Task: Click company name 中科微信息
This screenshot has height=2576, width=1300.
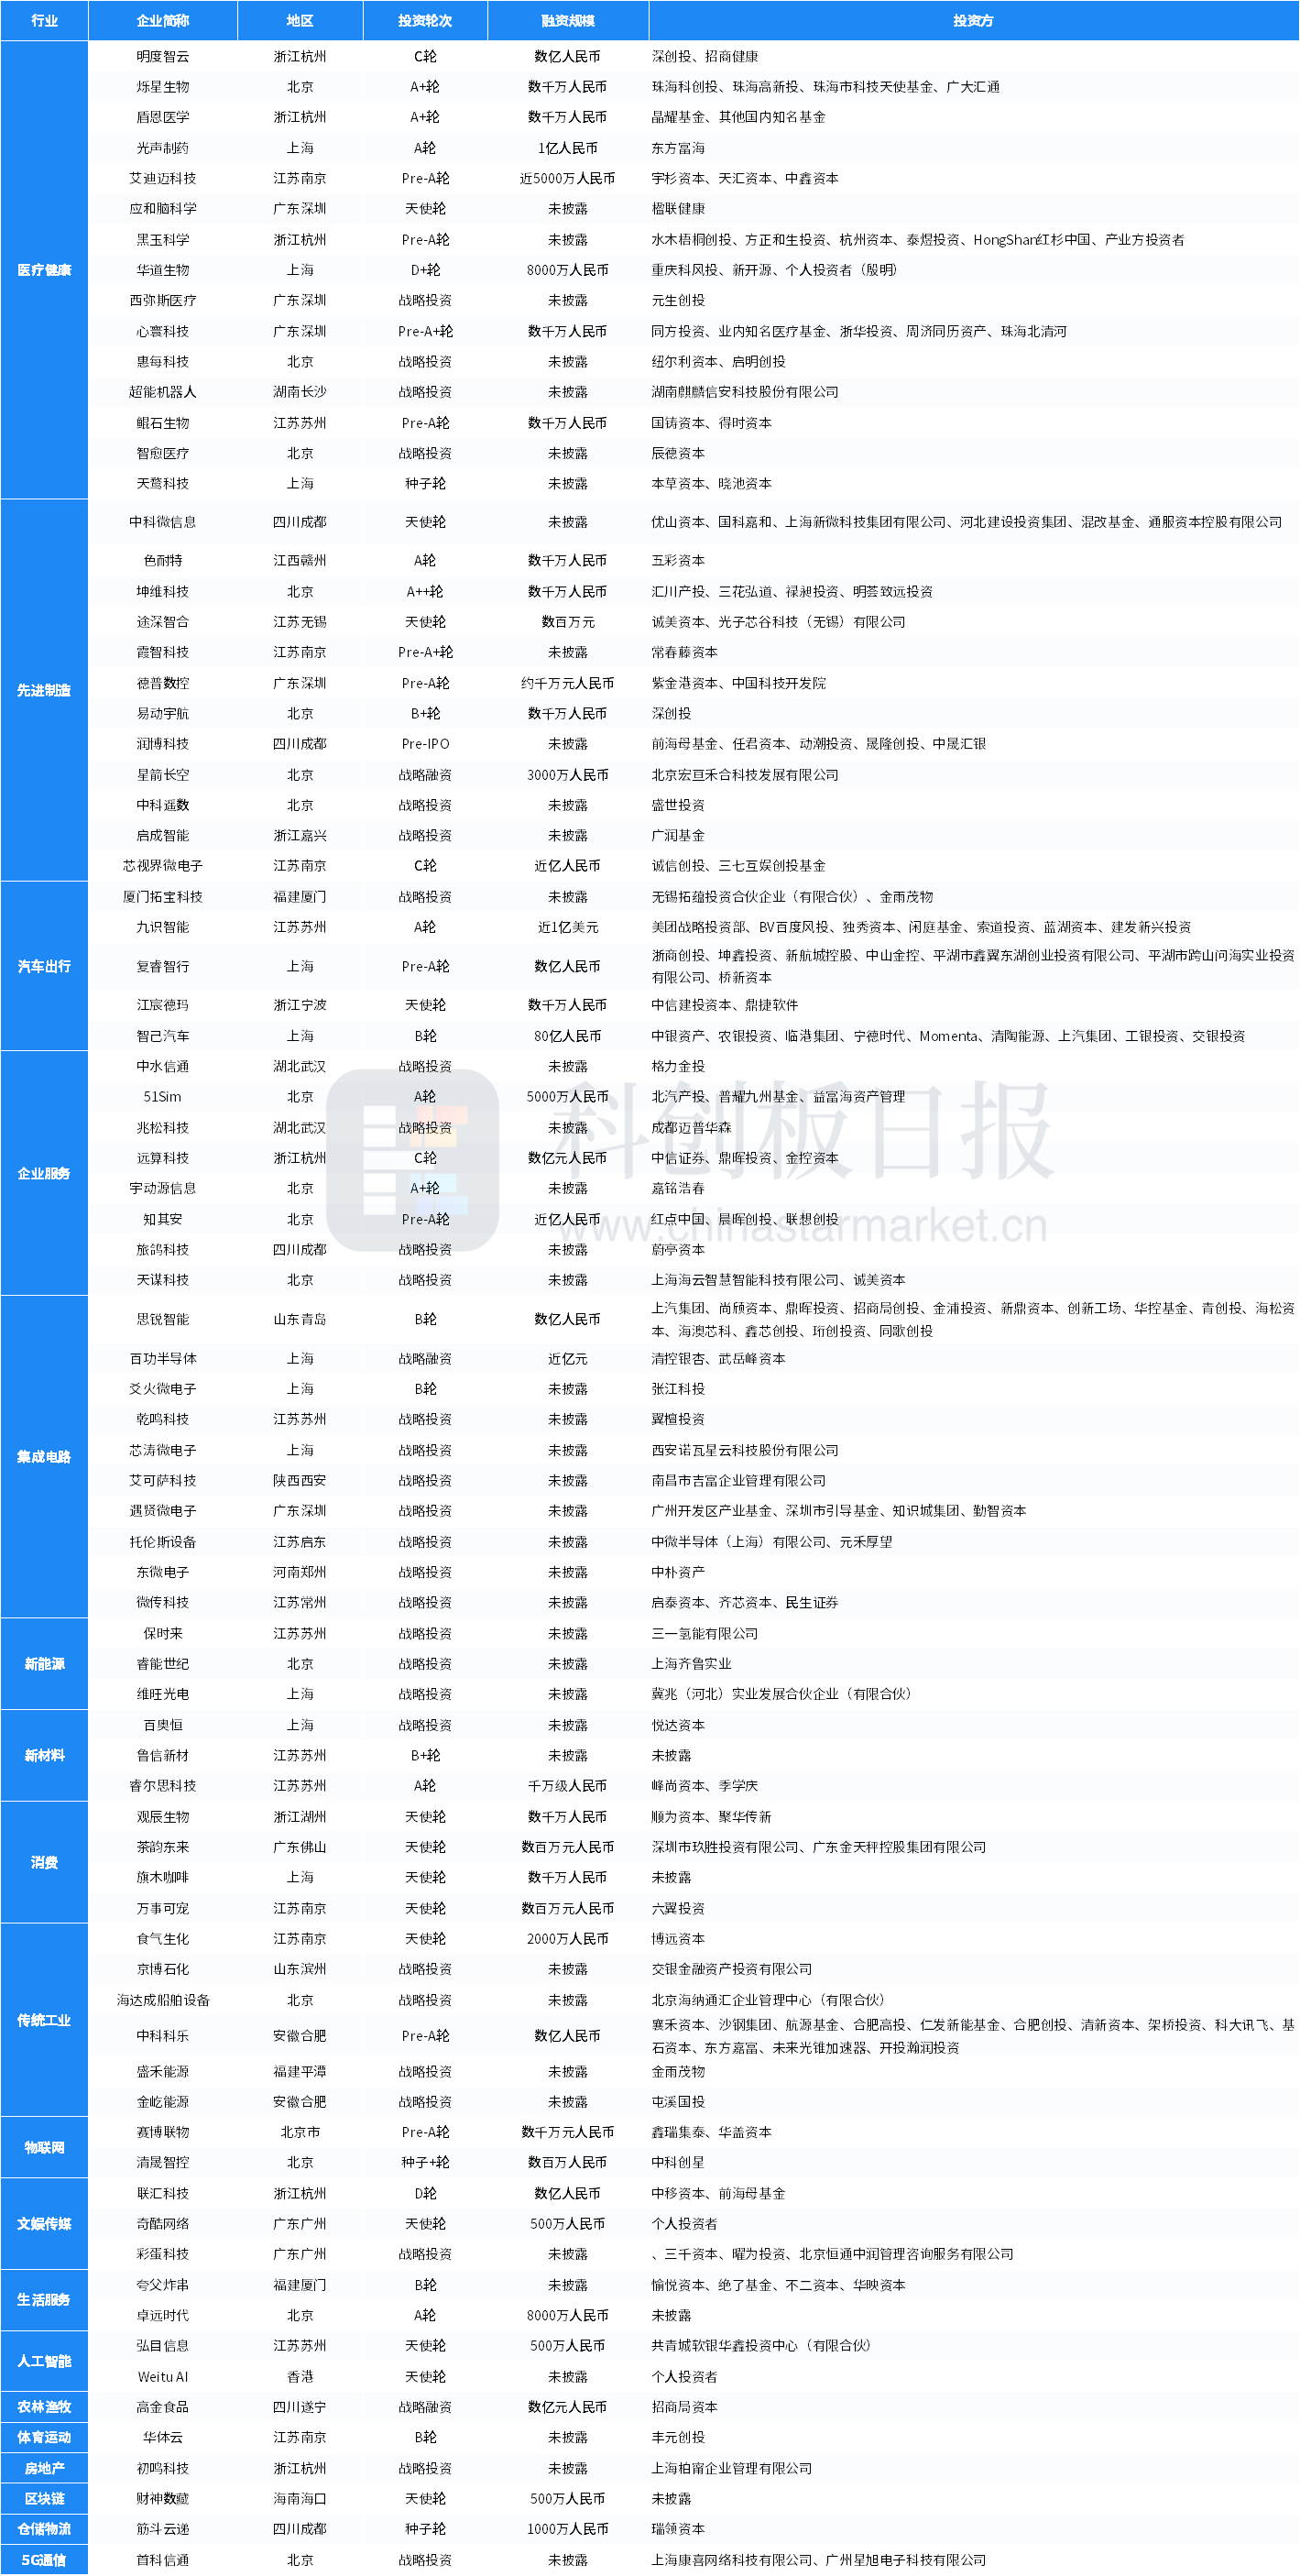Action: [163, 522]
